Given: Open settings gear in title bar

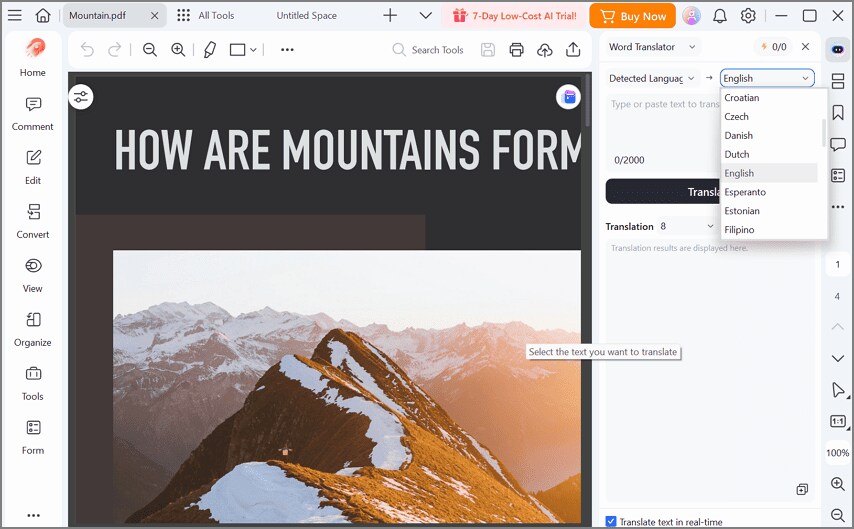Looking at the screenshot, I should tap(748, 16).
